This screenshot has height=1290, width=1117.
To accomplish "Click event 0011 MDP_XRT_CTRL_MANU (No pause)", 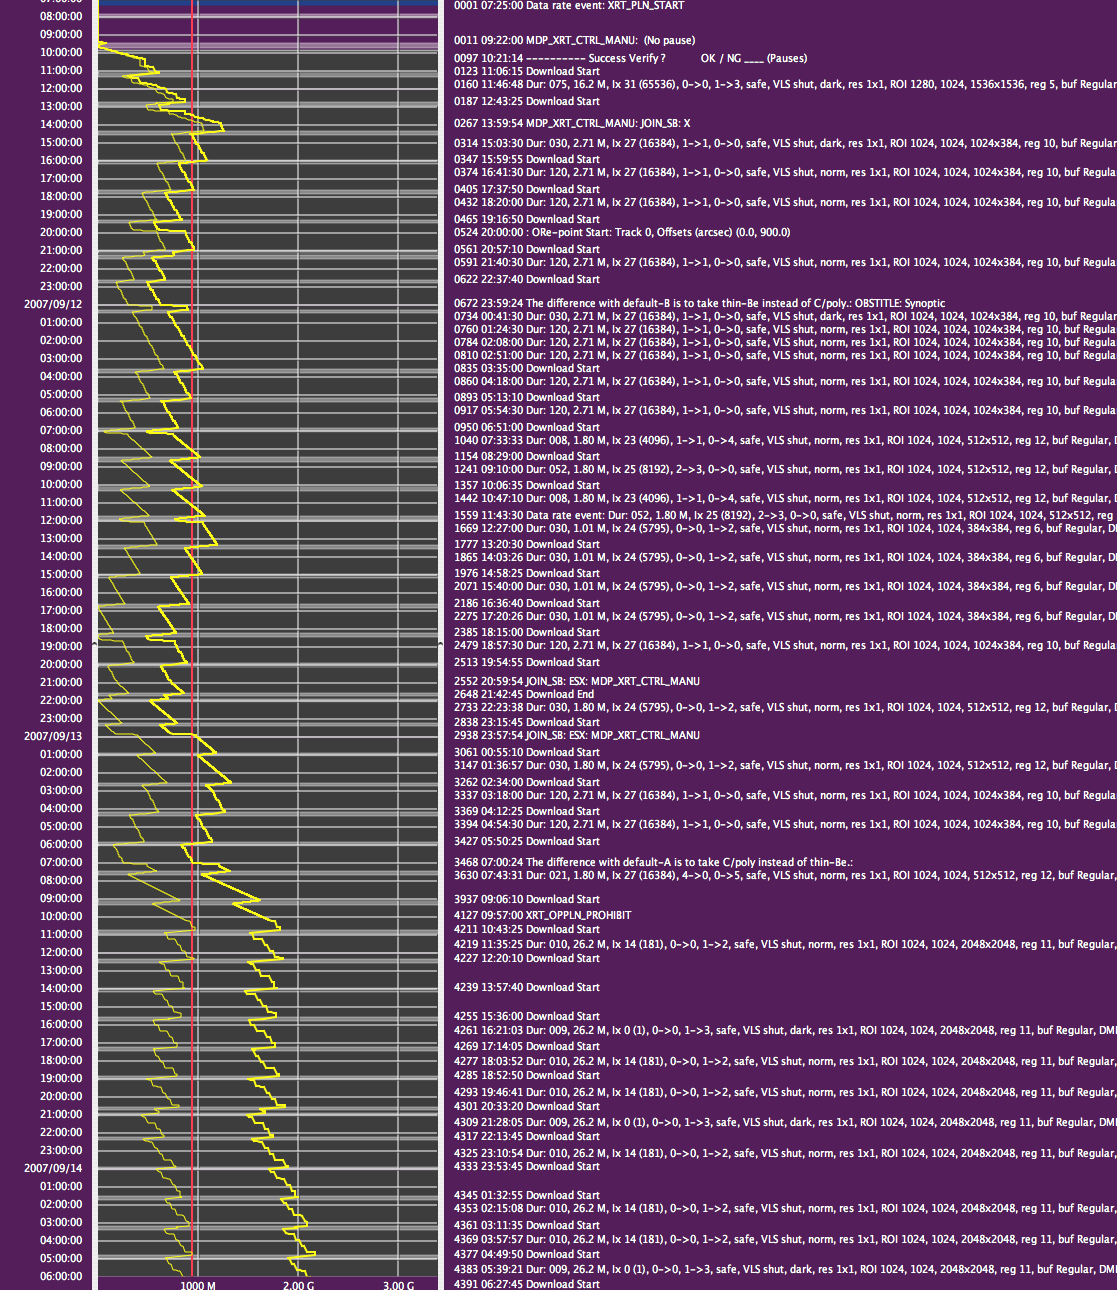I will (x=574, y=41).
